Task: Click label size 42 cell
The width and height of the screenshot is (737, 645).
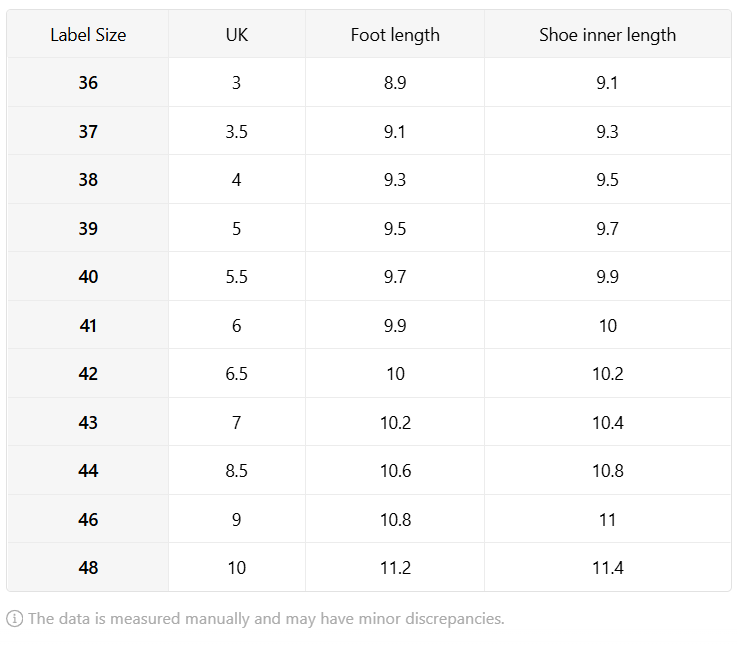Action: click(x=88, y=374)
